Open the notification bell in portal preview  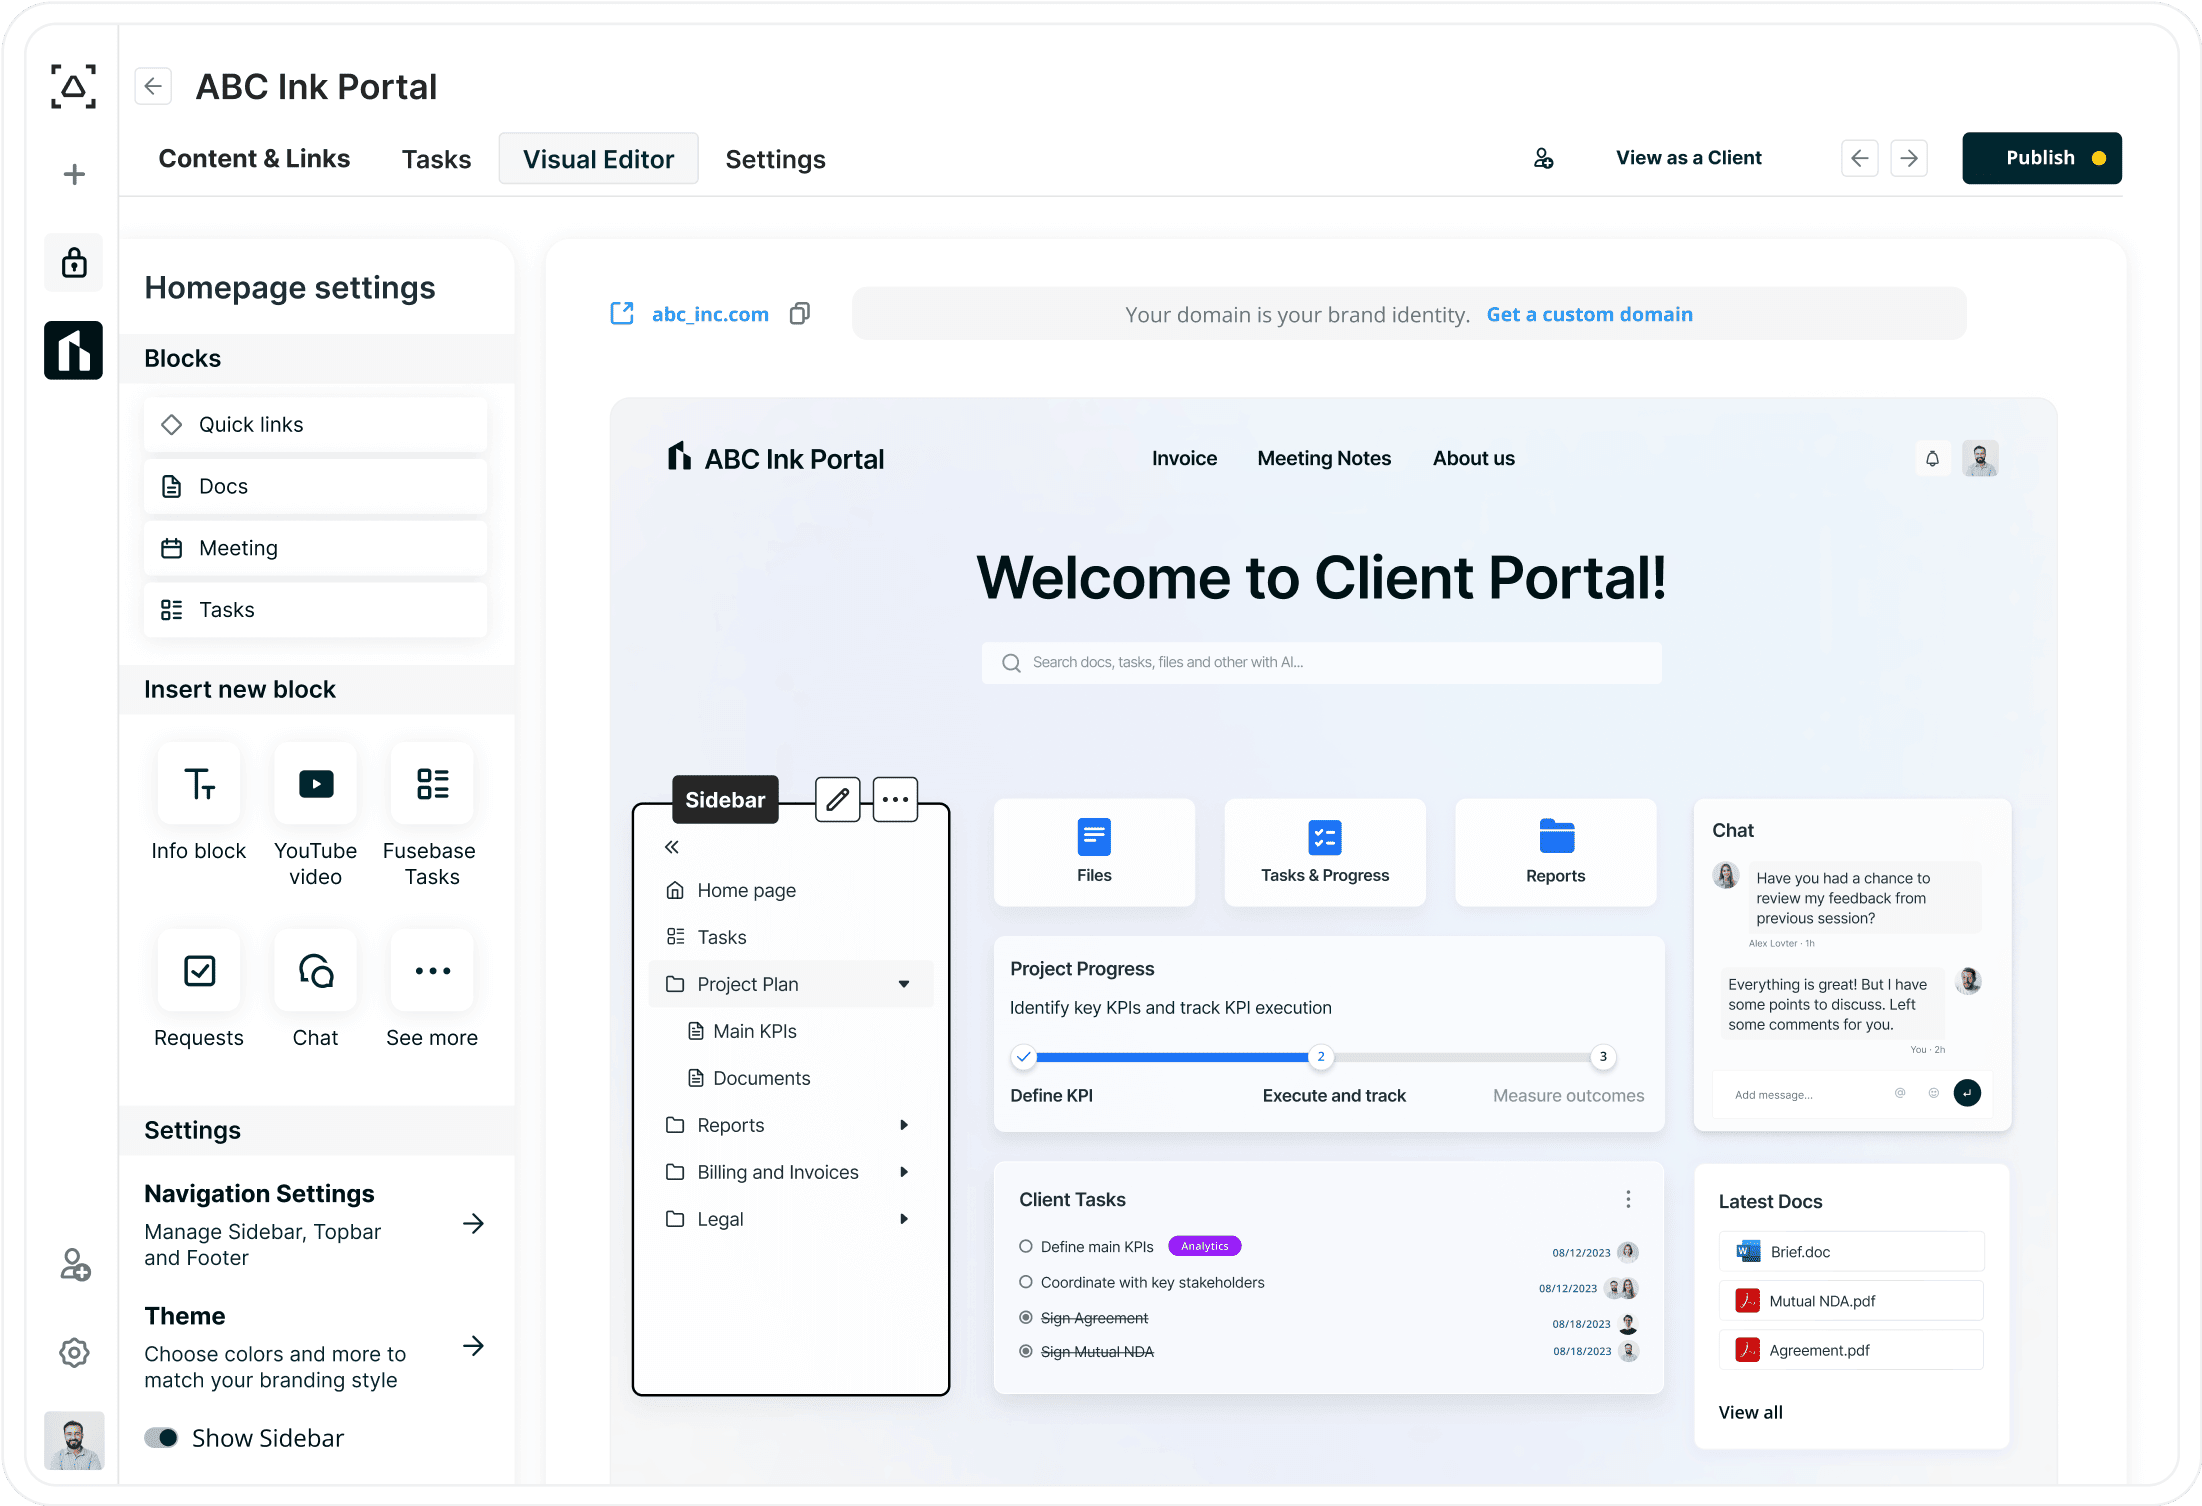point(1932,459)
